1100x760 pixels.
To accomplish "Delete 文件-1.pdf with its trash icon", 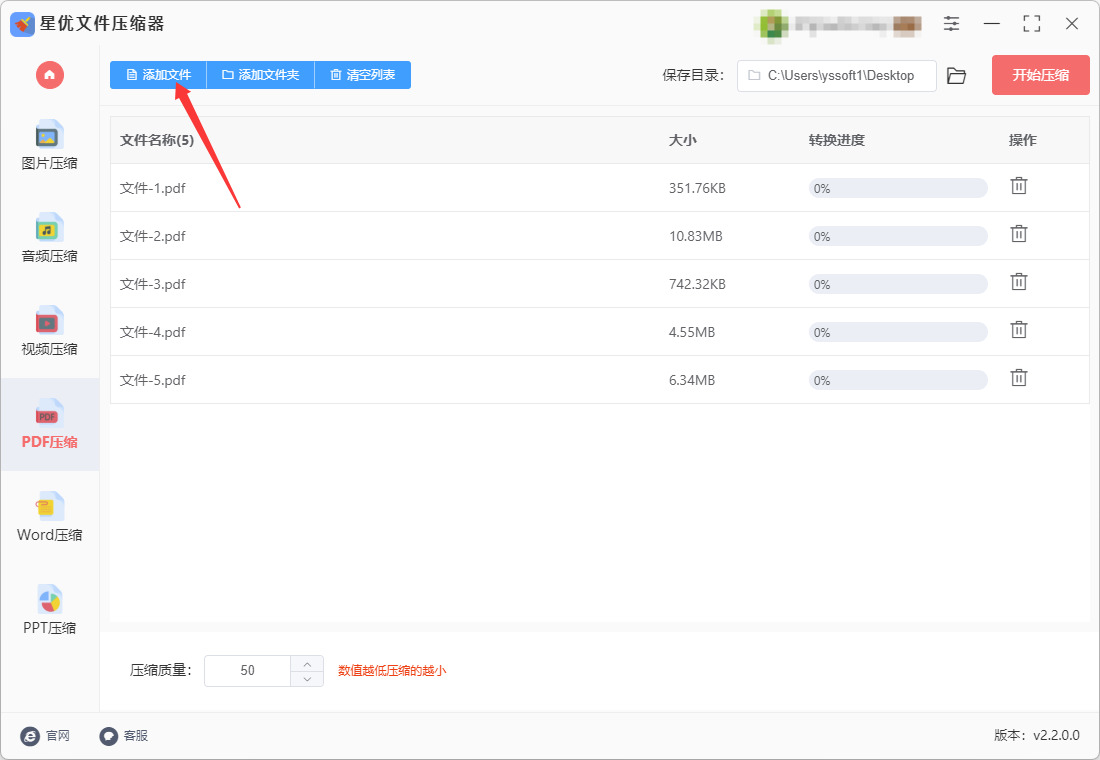I will click(1019, 186).
